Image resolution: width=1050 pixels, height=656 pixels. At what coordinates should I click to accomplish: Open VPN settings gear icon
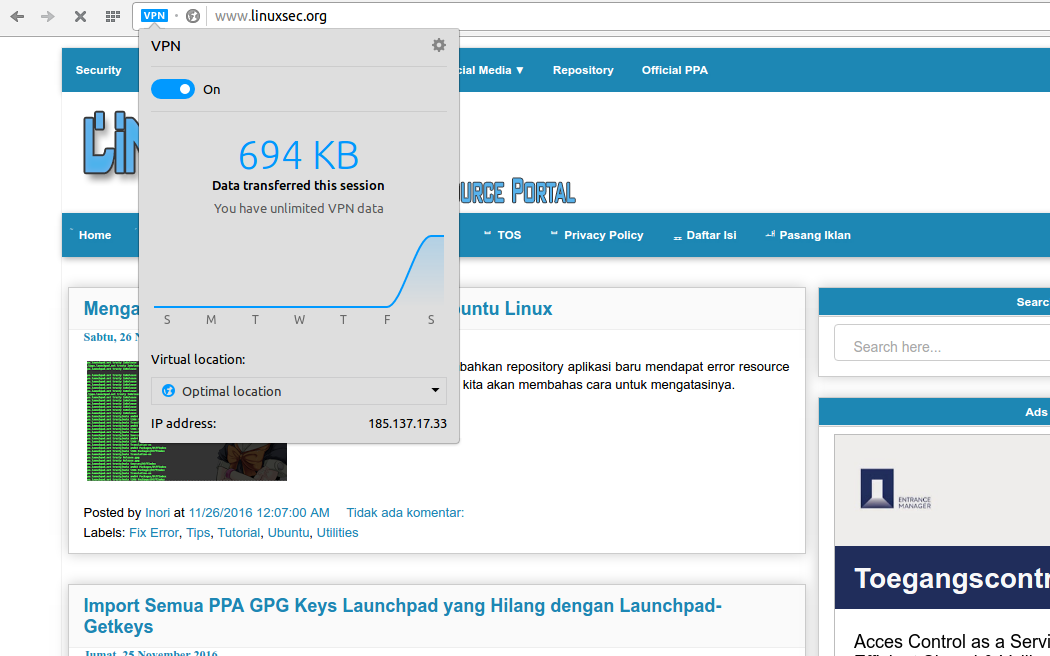pos(439,45)
